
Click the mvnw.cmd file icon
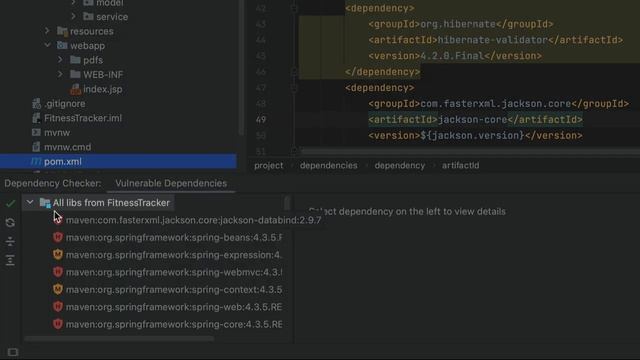tap(36, 147)
